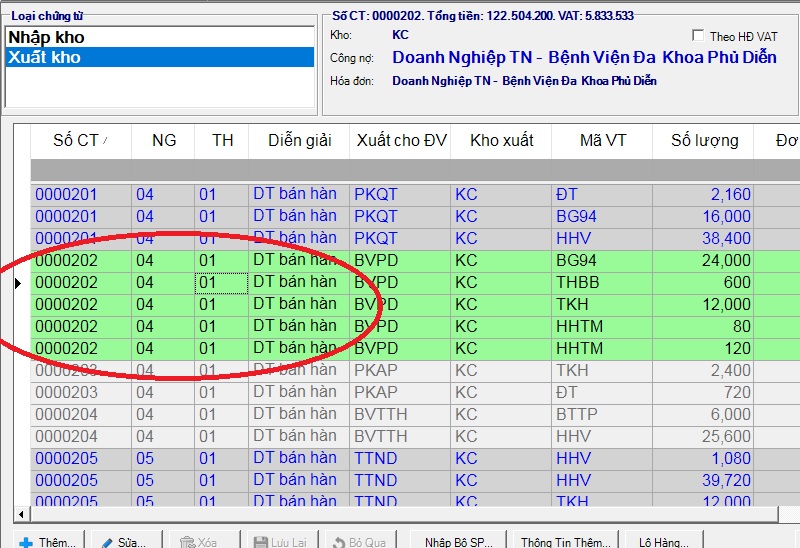Select Xuất kho document type
Screen dimensions: 800x548
160,57
